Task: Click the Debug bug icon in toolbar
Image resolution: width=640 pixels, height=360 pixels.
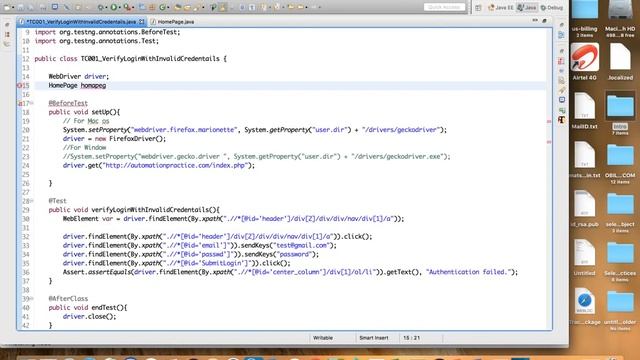Action: [x=100, y=7]
